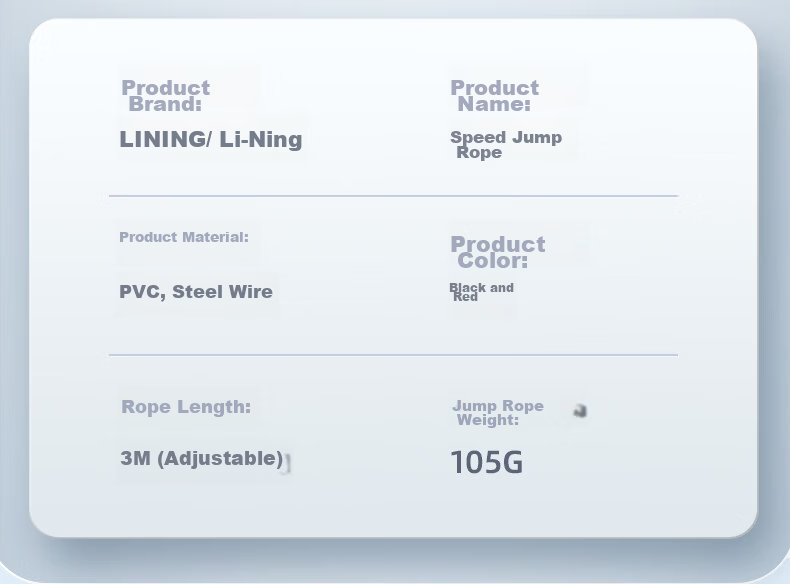The image size is (790, 584).
Task: Select the 3M (Adjustable) value
Action: tap(202, 459)
